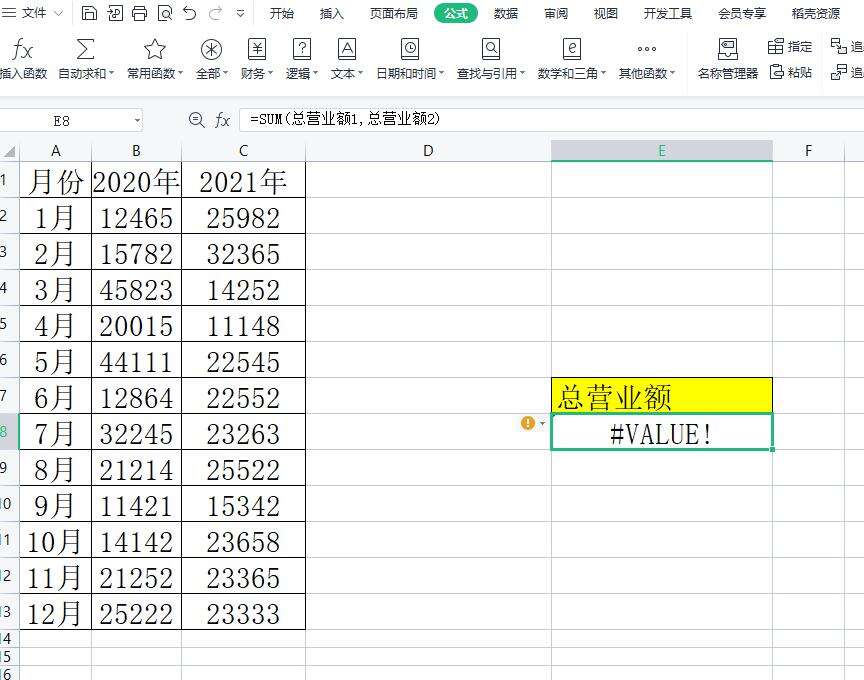Click the 粘贴 names button
Screen dimensions: 864x680
click(x=790, y=72)
